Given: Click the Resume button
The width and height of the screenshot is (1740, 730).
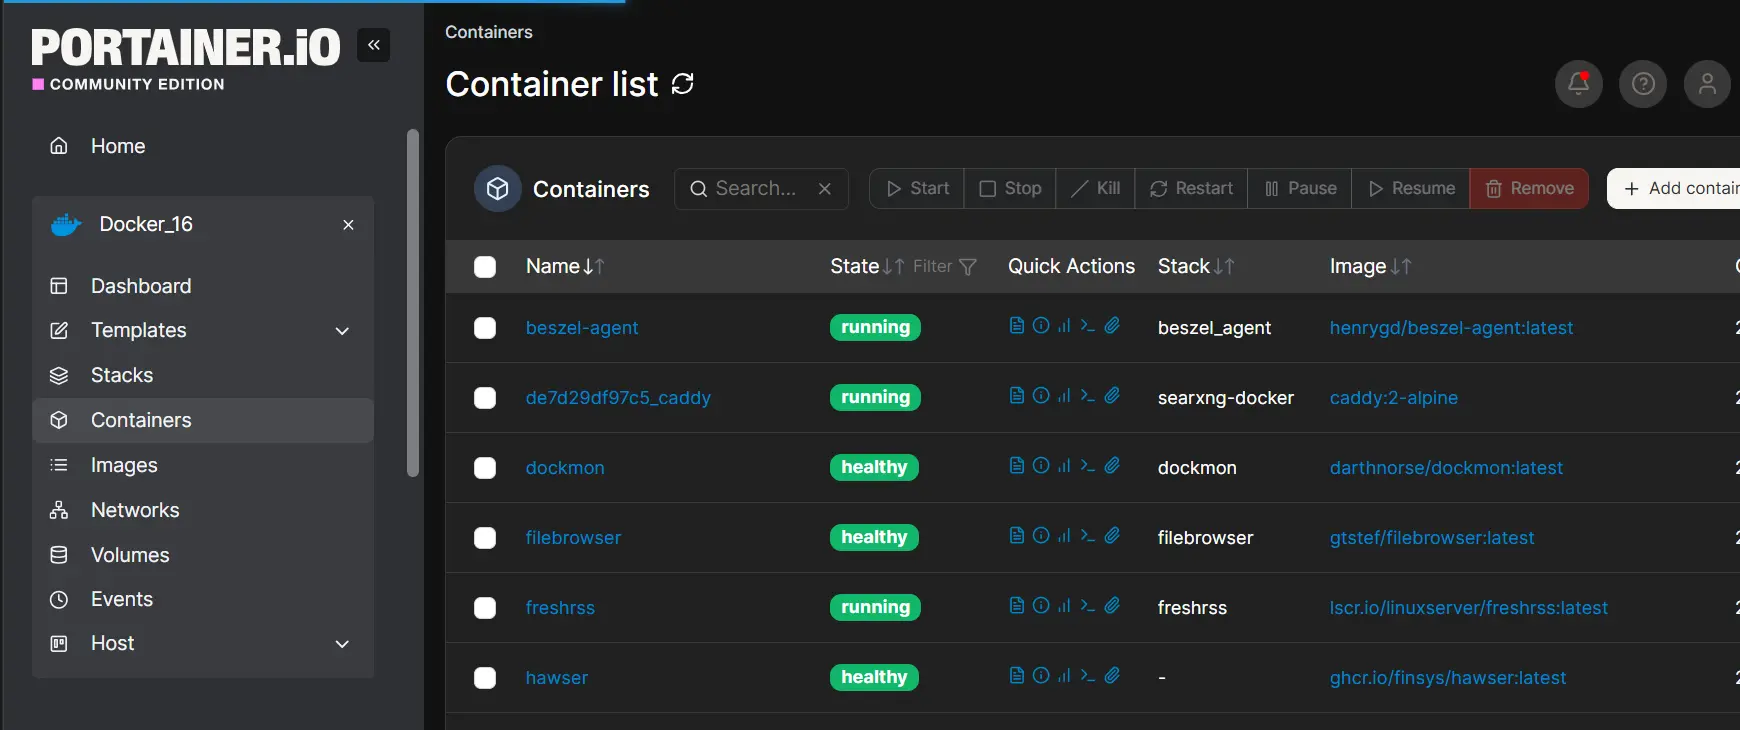Looking at the screenshot, I should (1411, 189).
